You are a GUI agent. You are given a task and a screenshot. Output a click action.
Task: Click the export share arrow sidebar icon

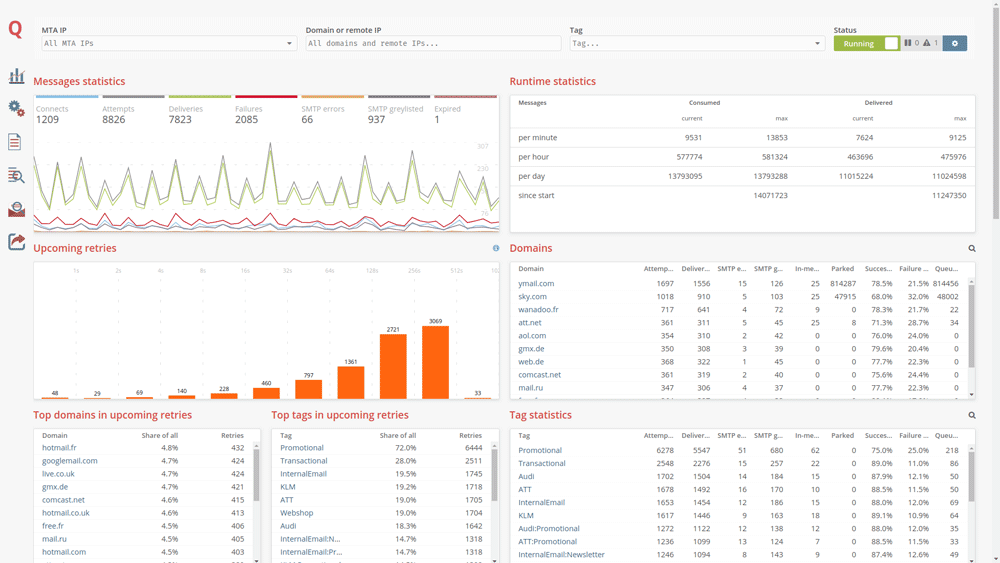pos(16,242)
